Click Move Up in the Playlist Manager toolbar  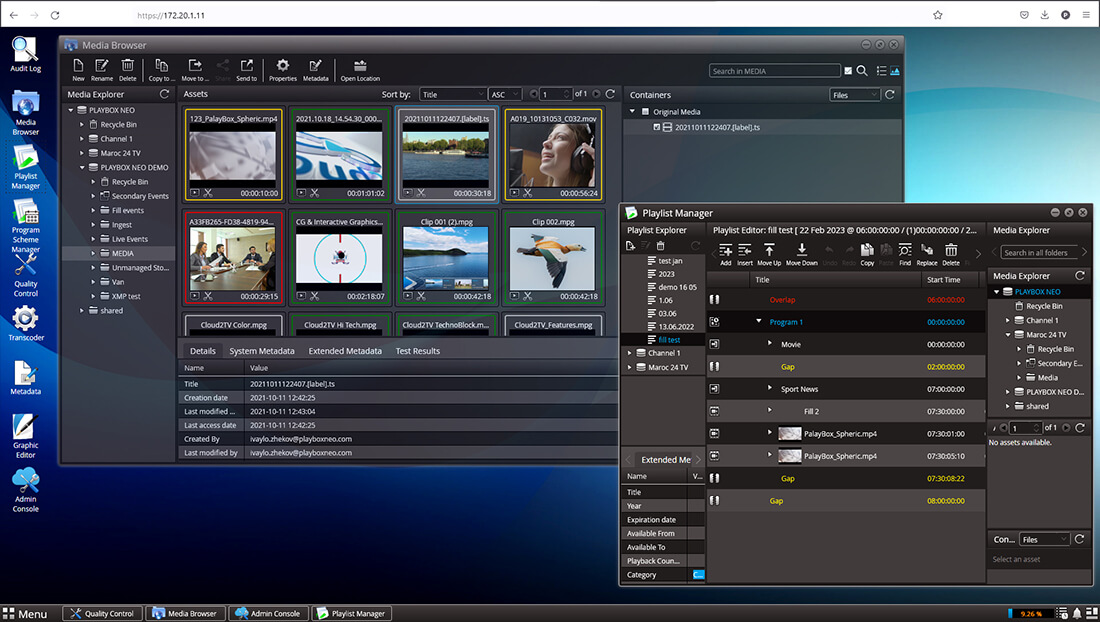[769, 254]
